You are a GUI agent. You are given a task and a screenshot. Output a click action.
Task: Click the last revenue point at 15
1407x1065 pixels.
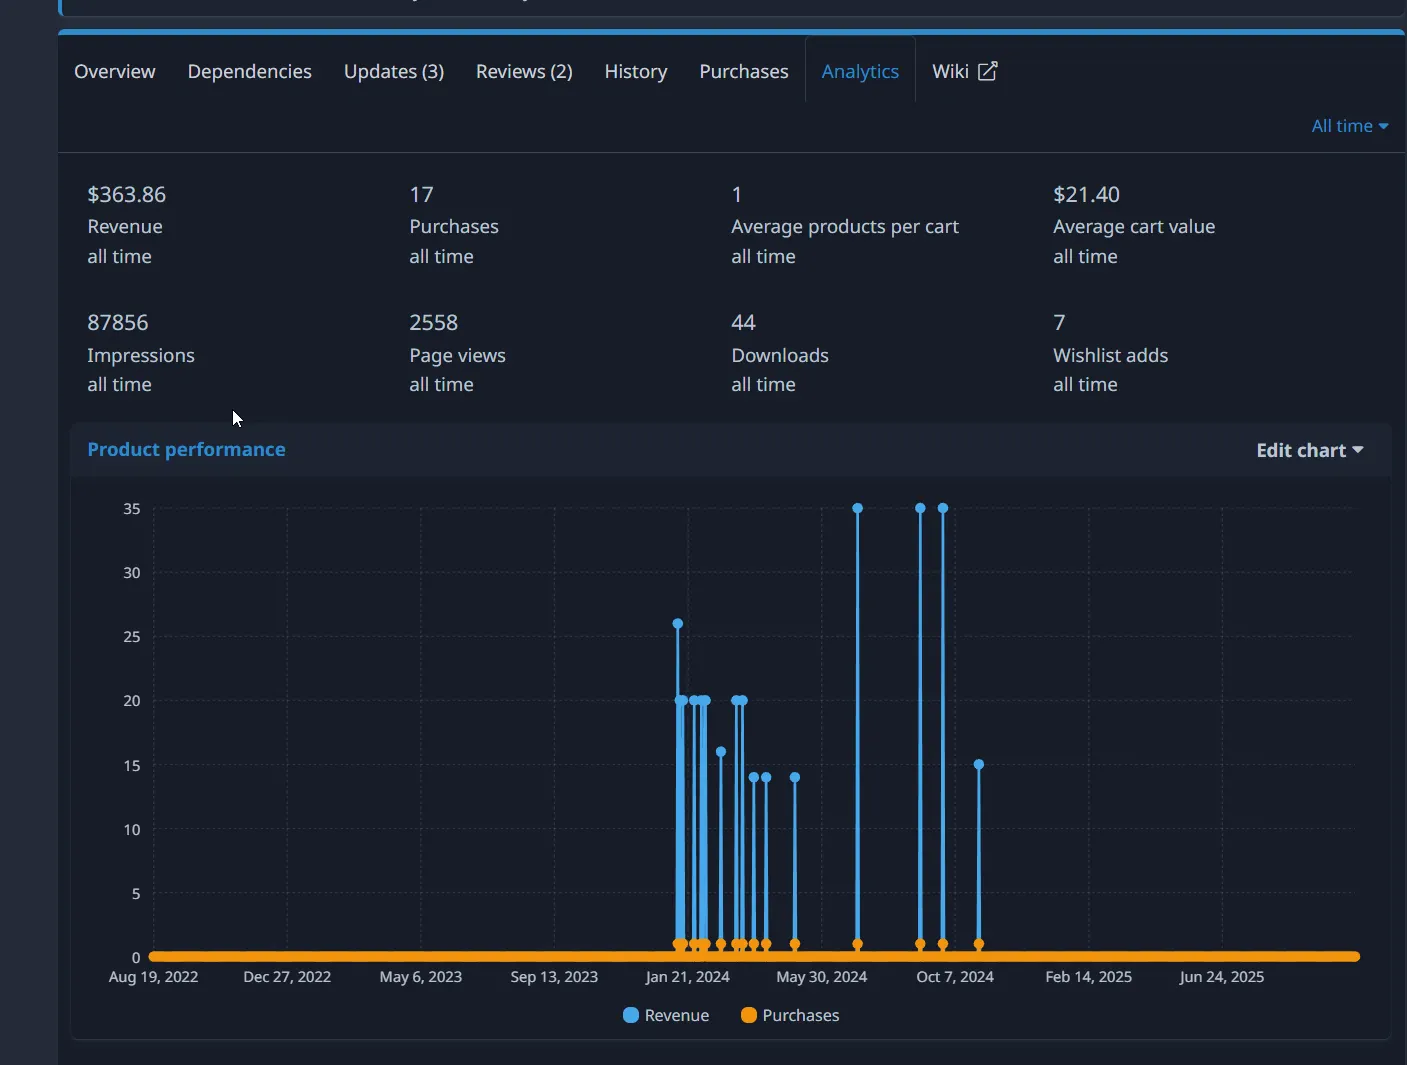979,765
